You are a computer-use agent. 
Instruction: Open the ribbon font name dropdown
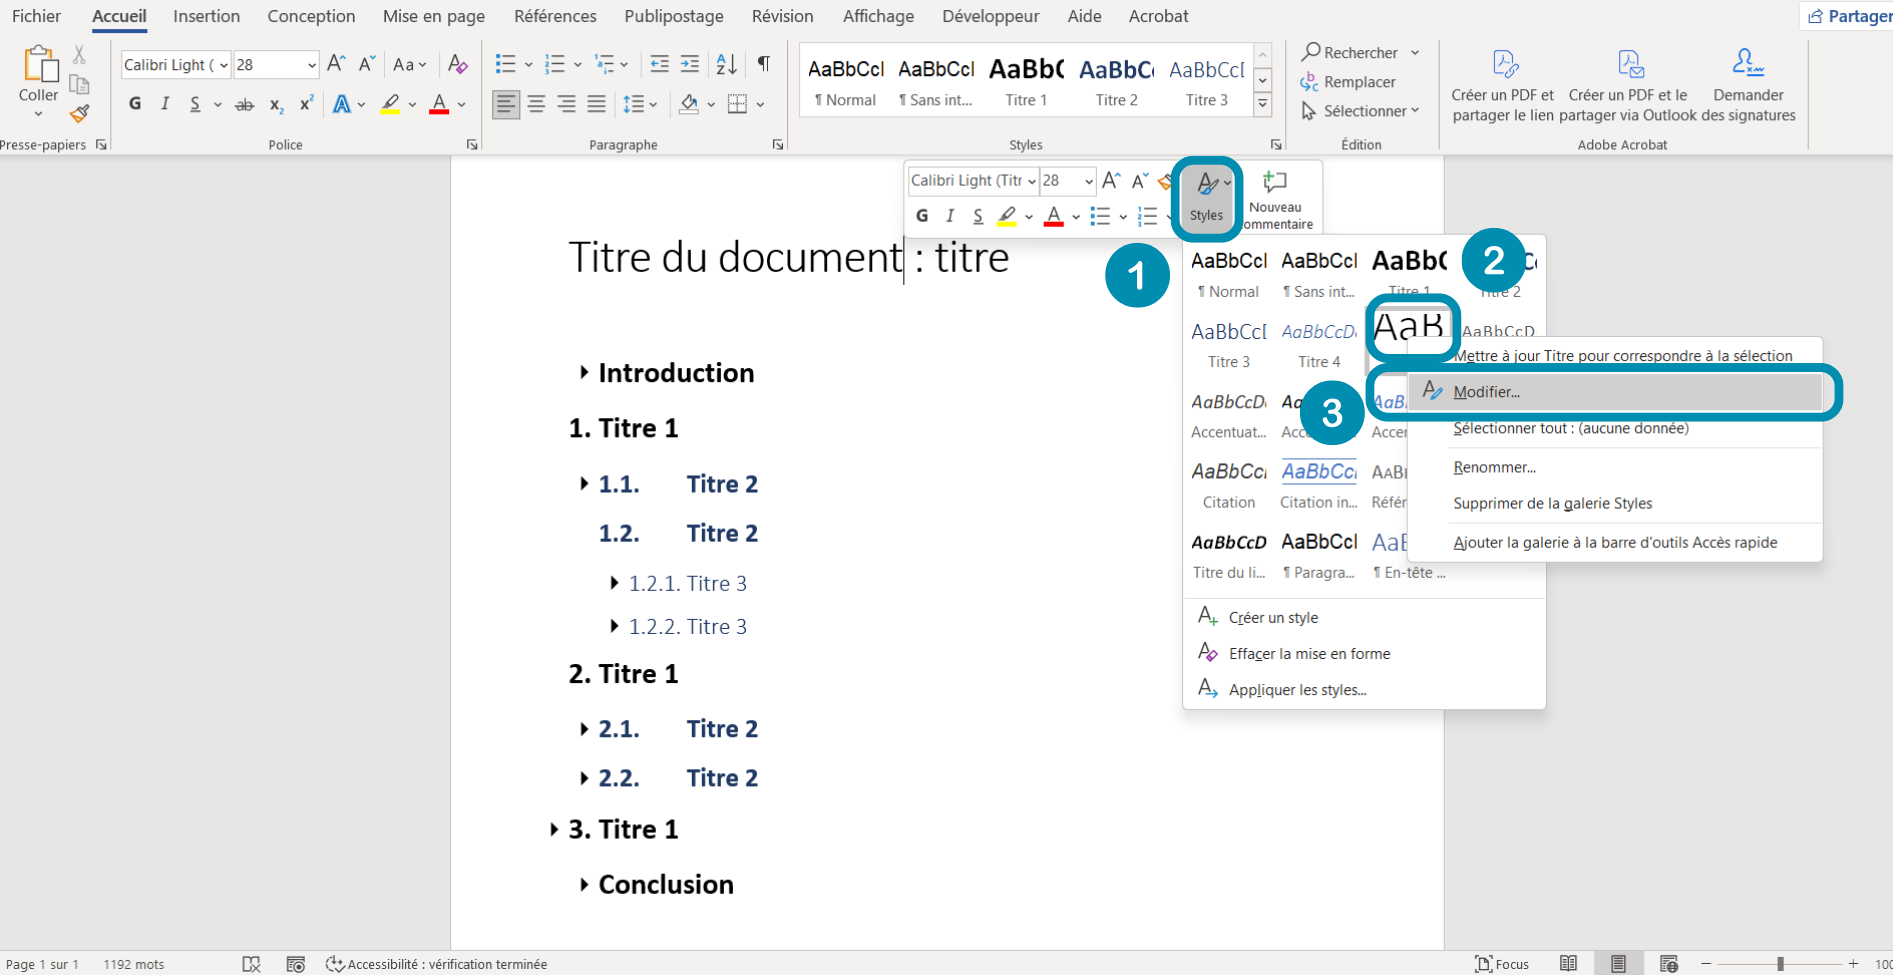click(x=224, y=65)
